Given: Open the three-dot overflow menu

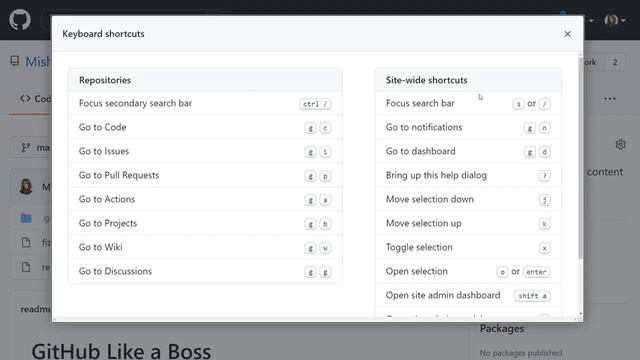Looking at the screenshot, I should [x=610, y=99].
